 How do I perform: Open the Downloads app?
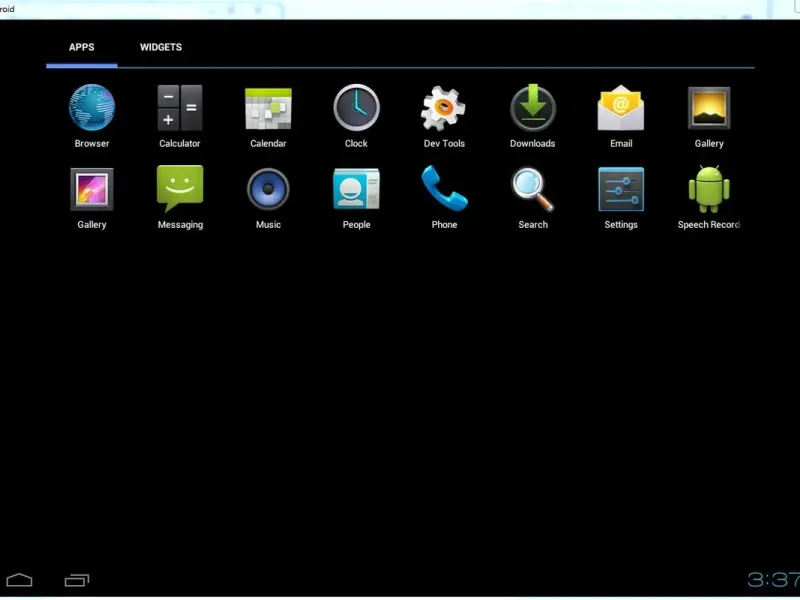532,108
